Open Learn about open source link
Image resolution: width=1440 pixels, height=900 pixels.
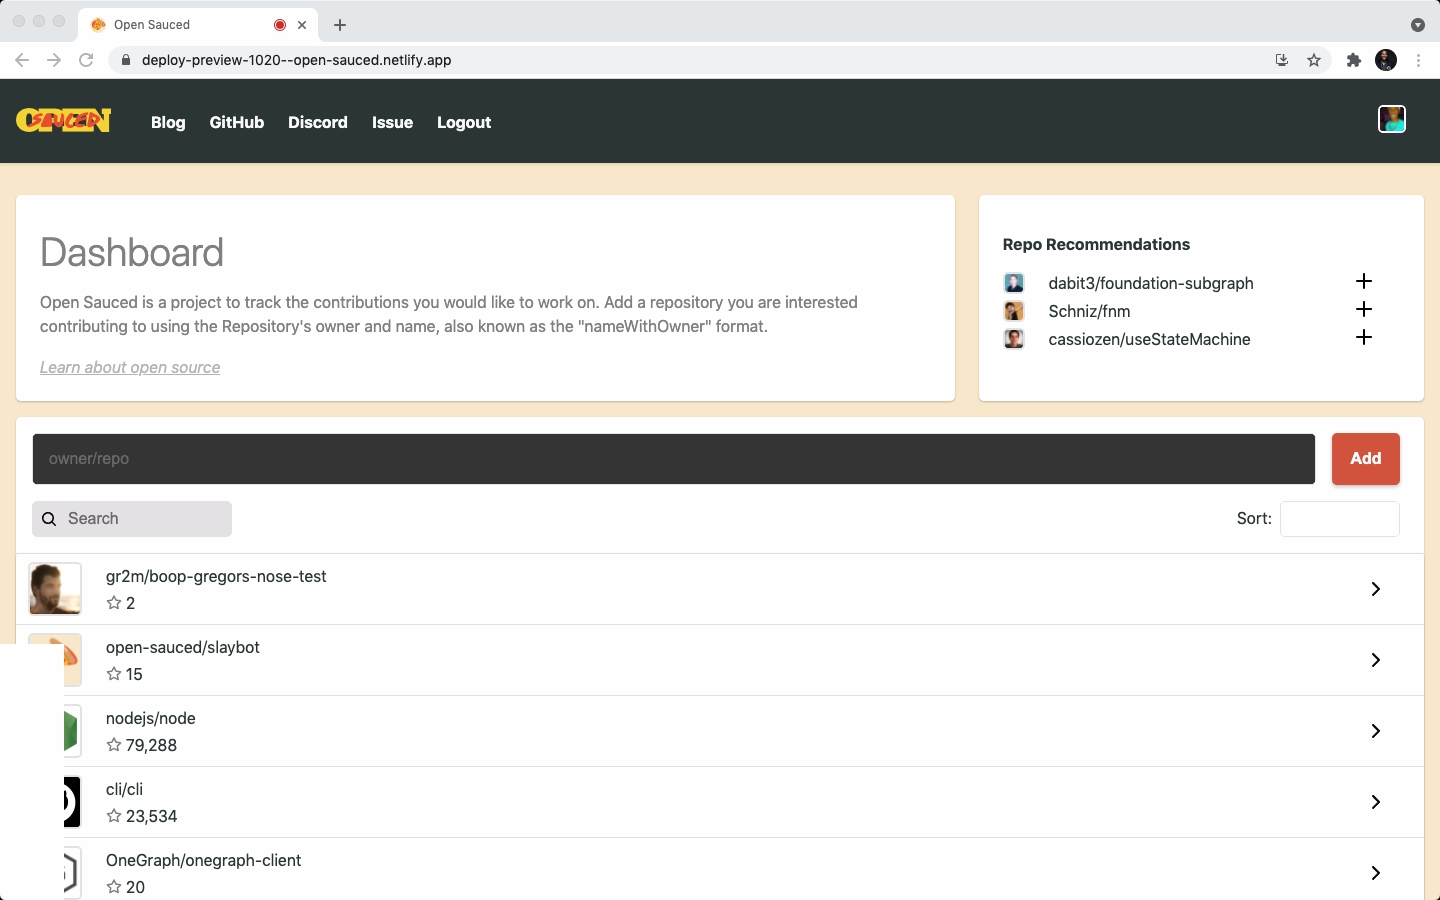coord(130,367)
